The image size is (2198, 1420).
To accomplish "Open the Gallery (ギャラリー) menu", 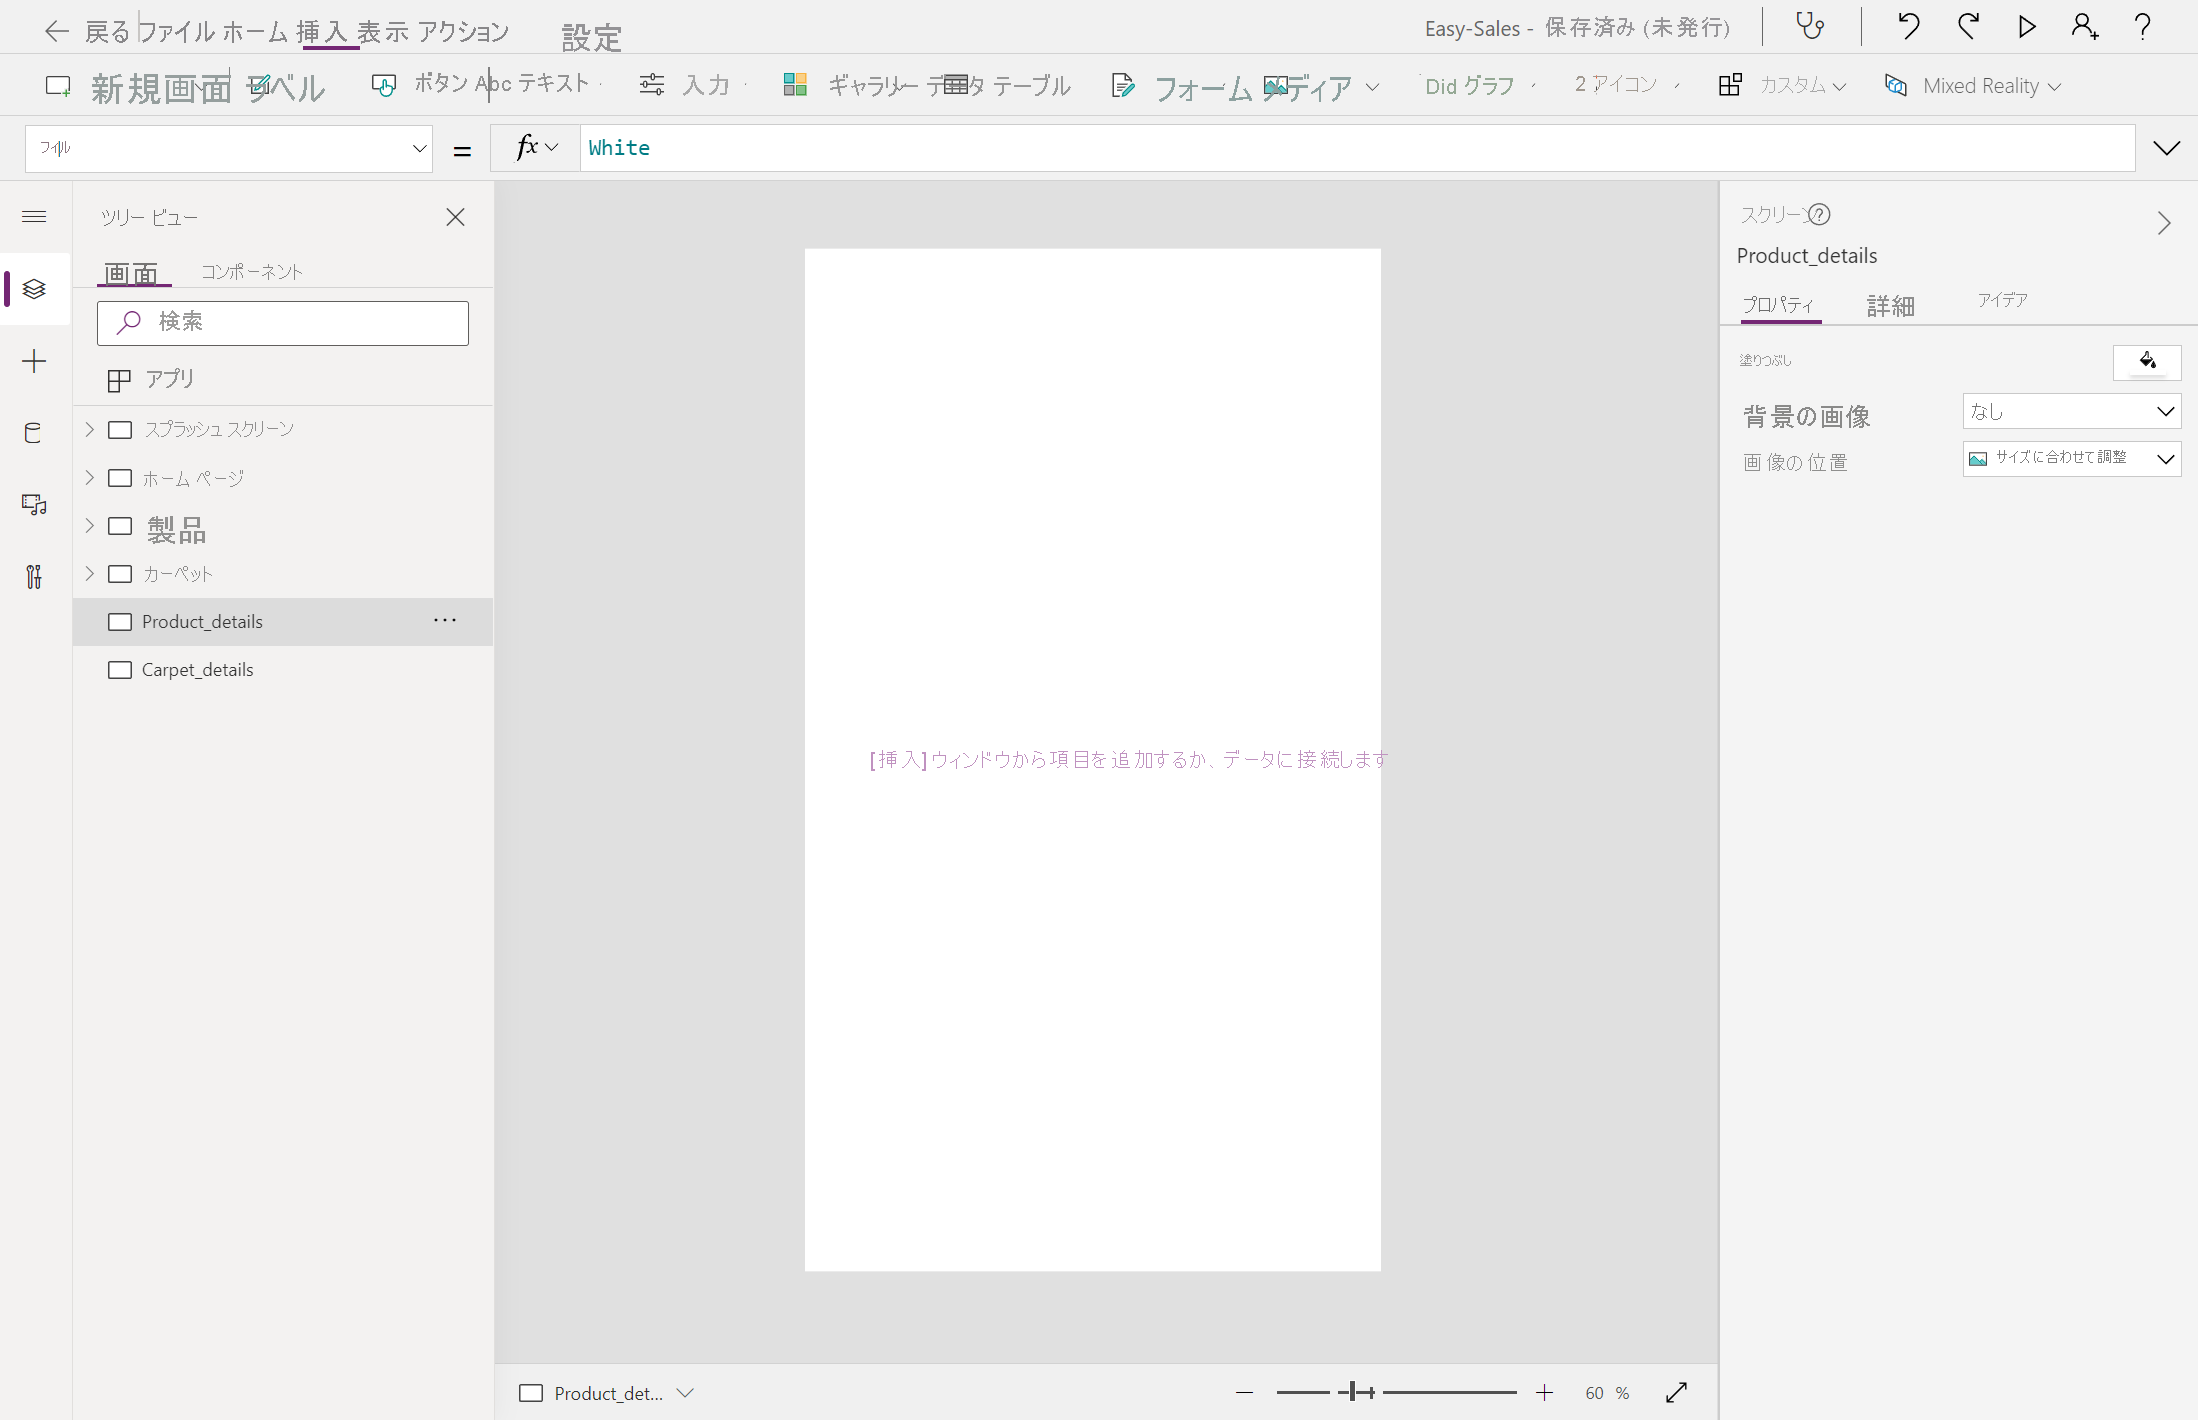I will (x=850, y=85).
